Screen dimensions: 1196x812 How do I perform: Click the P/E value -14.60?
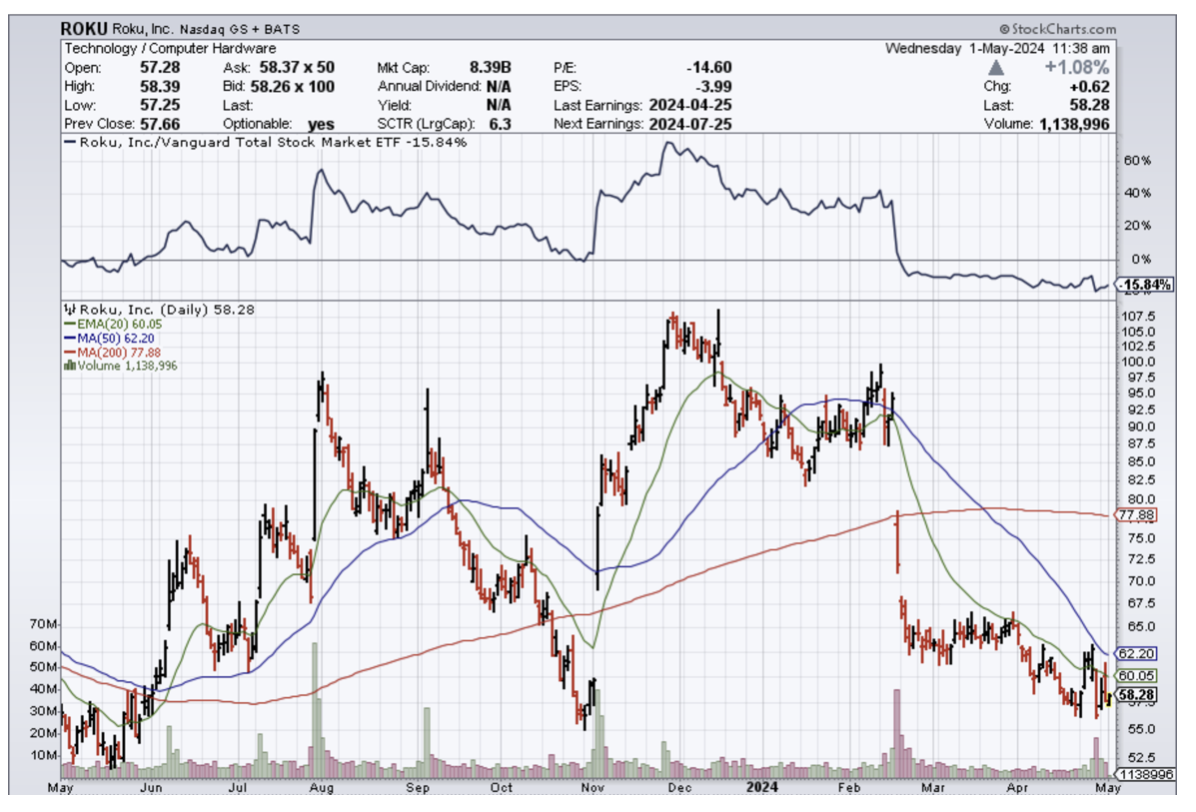[709, 68]
